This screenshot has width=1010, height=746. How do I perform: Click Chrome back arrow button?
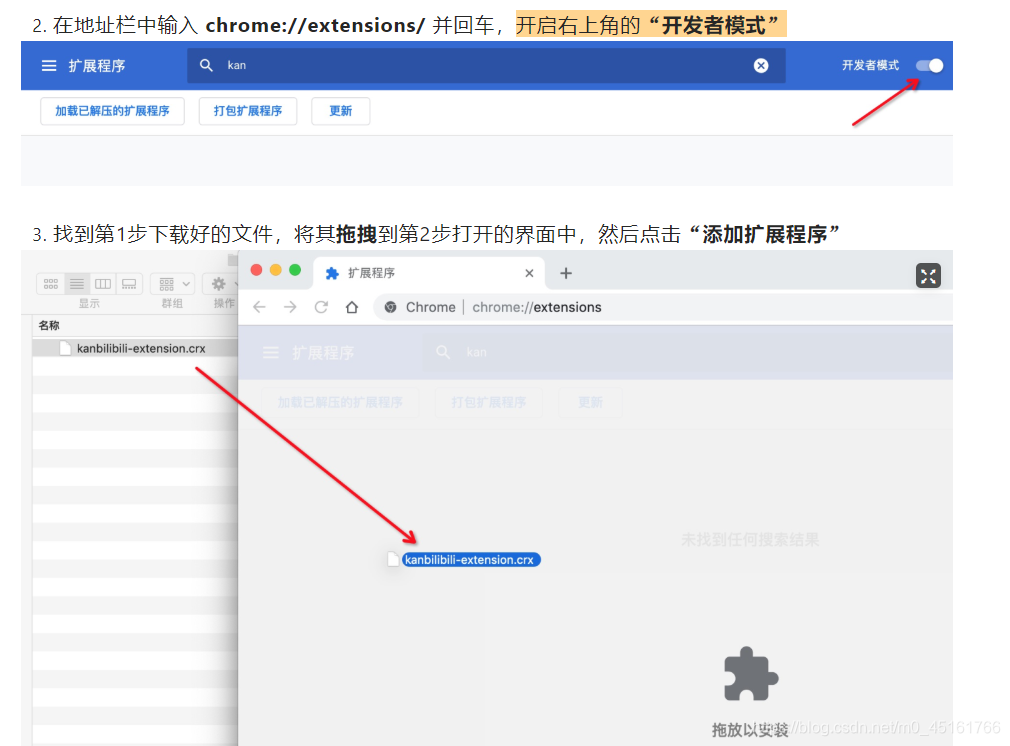259,307
